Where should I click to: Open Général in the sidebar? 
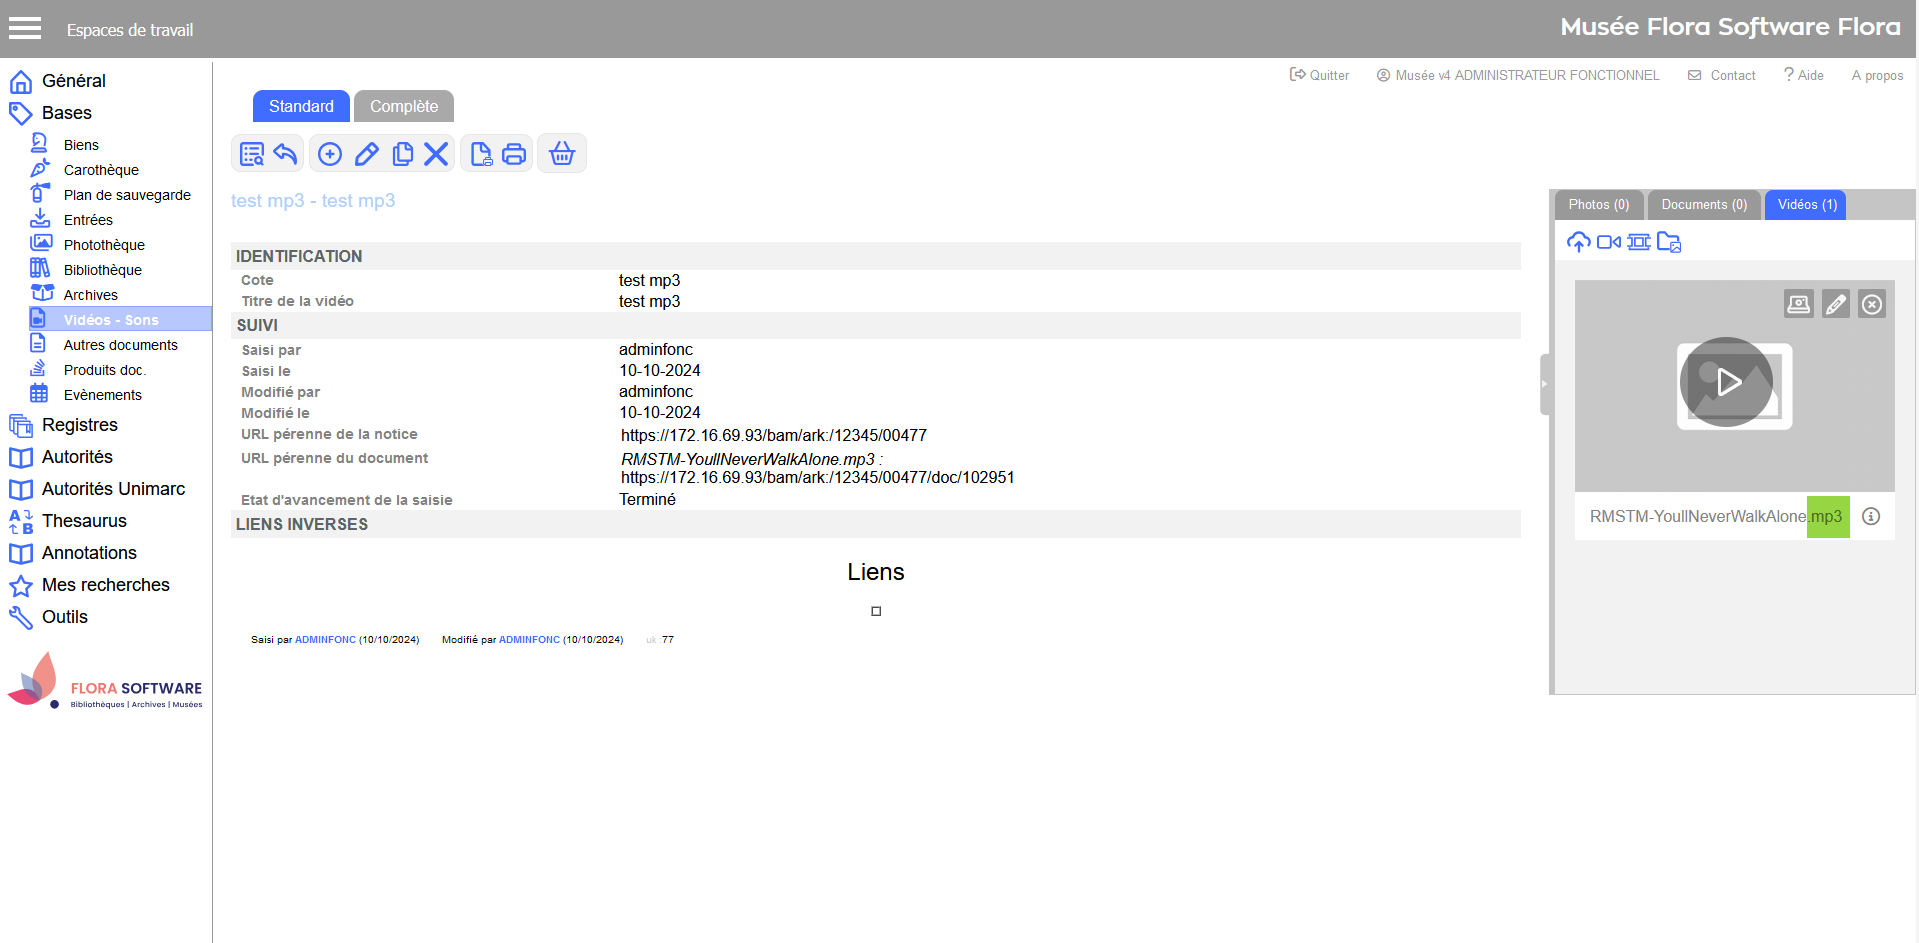coord(73,81)
